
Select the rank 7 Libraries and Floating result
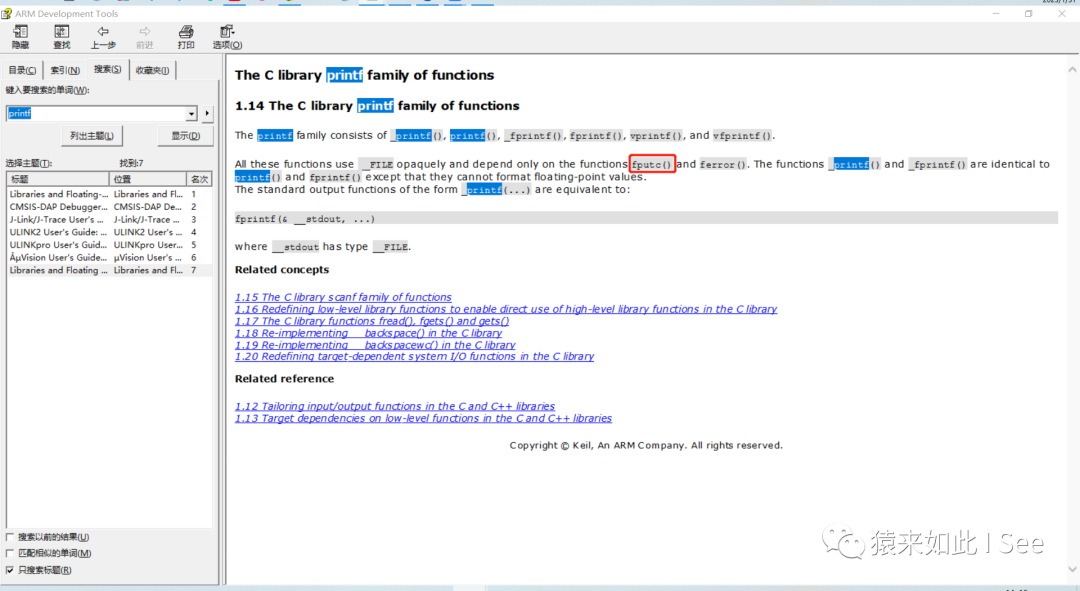point(110,271)
